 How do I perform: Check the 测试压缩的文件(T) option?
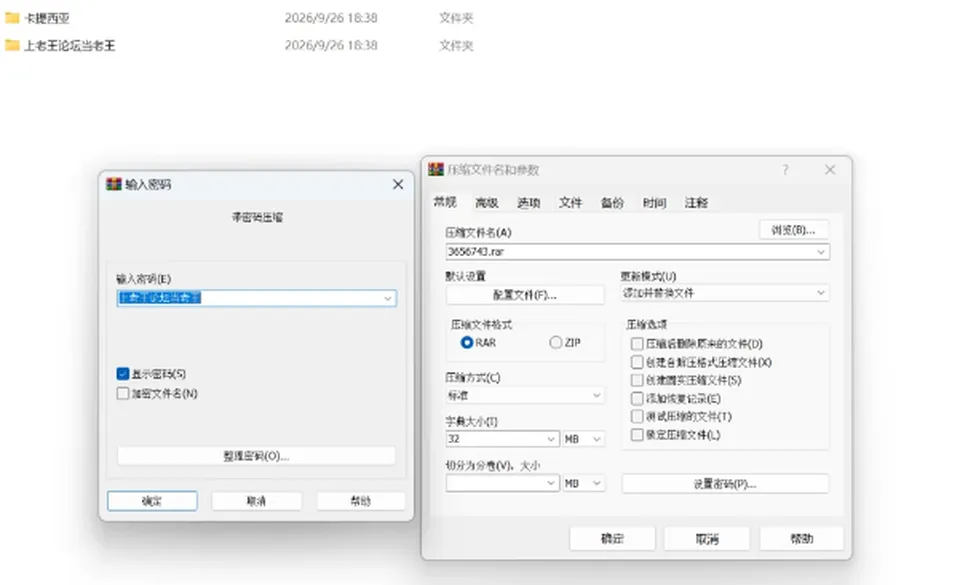[x=637, y=417]
